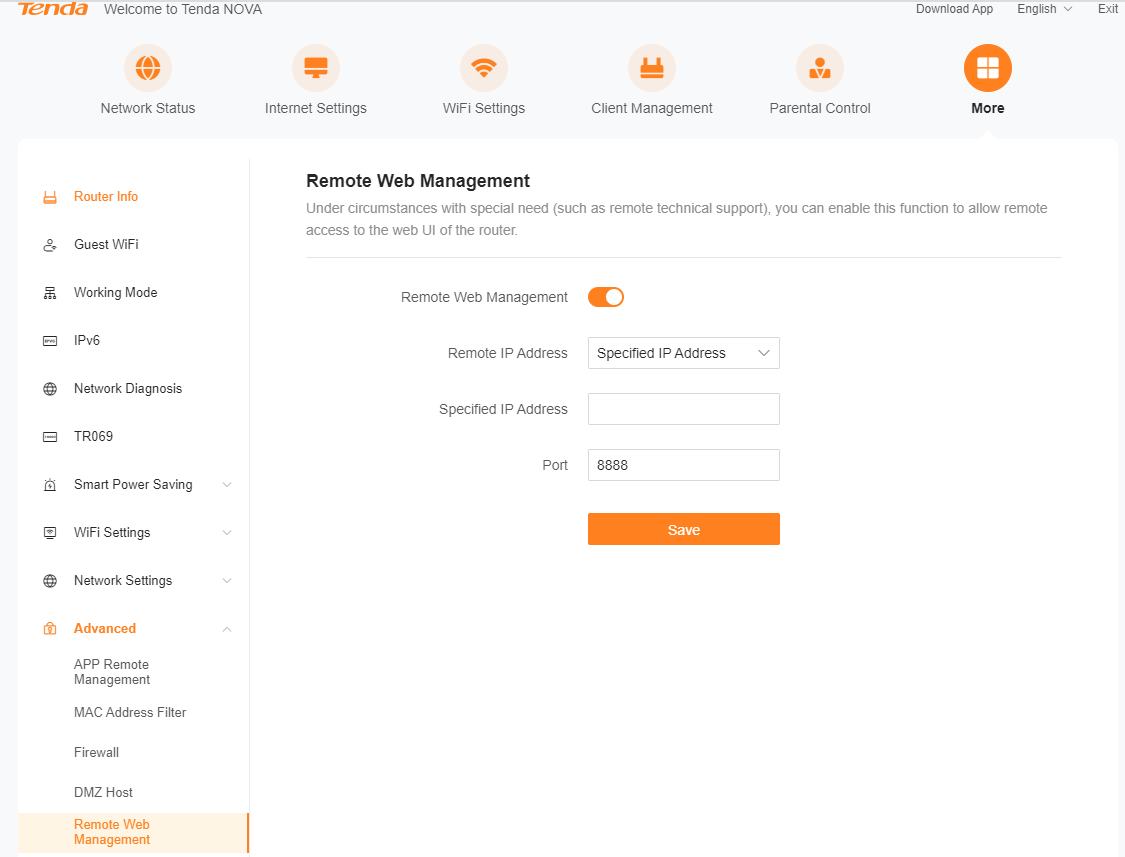This screenshot has width=1125, height=857.
Task: Expand the Smart Power Saving section
Action: [x=227, y=485]
